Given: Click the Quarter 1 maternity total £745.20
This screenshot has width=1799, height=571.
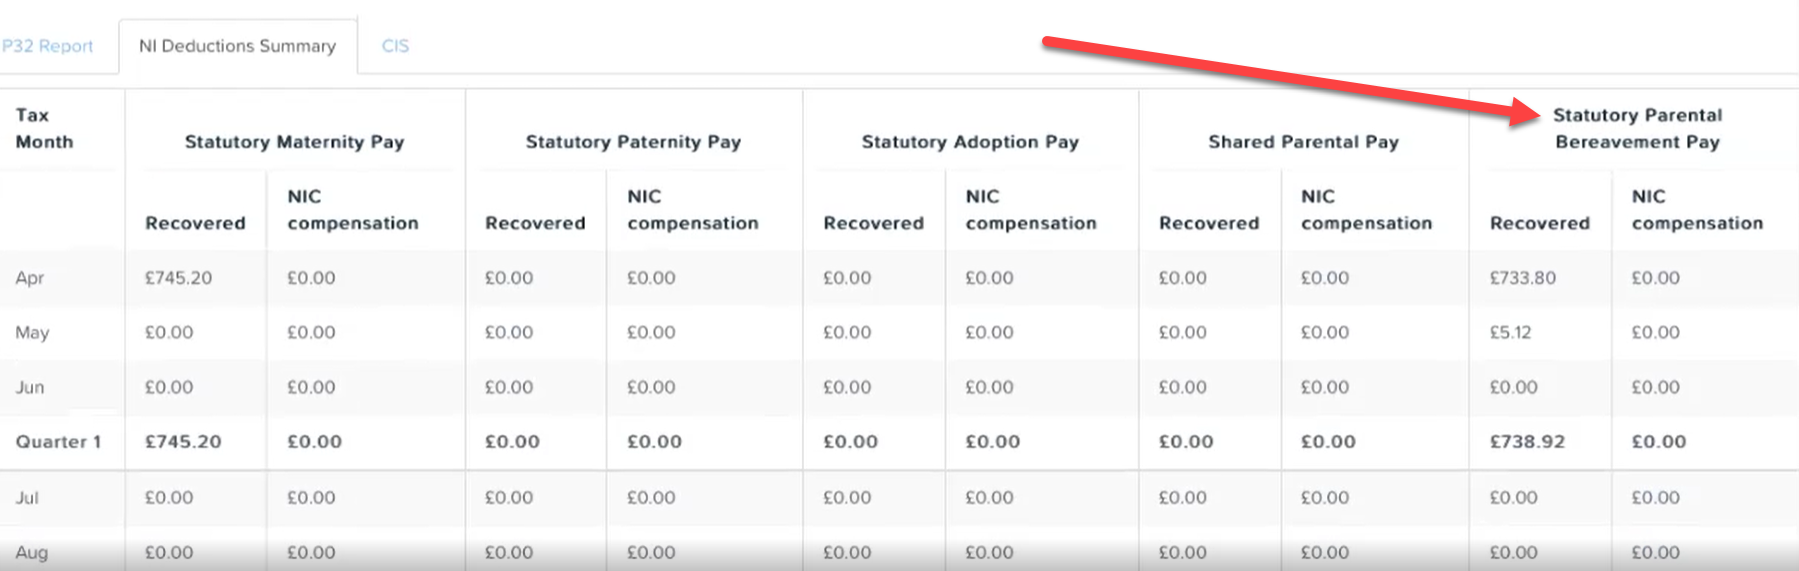Looking at the screenshot, I should coord(183,442).
